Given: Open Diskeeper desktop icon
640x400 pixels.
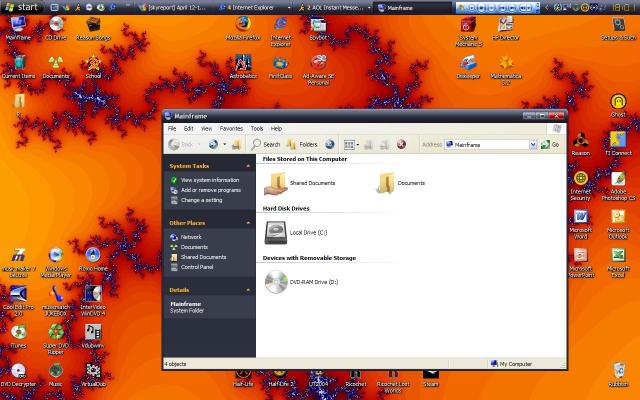Looking at the screenshot, I should coord(469,67).
